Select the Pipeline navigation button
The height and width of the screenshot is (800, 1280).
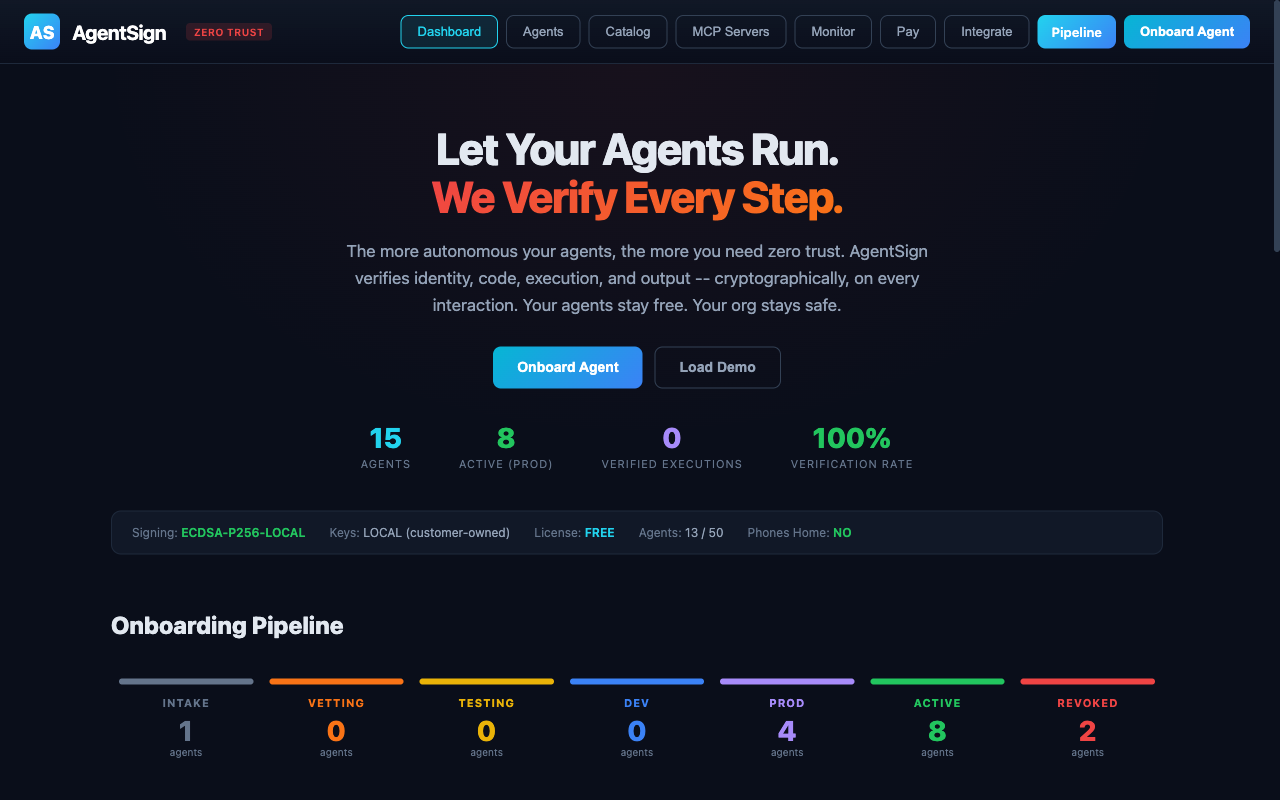click(1076, 31)
